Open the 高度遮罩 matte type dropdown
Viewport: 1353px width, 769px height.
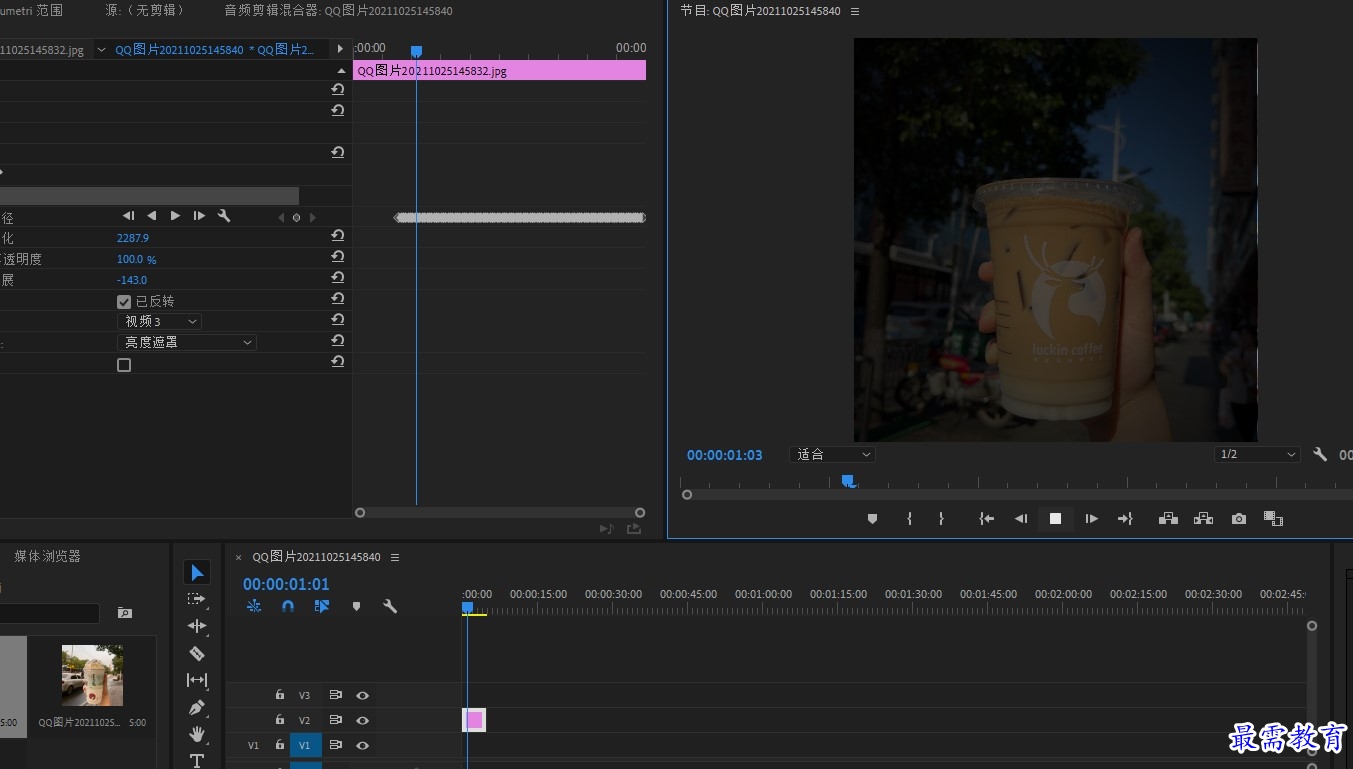click(187, 342)
